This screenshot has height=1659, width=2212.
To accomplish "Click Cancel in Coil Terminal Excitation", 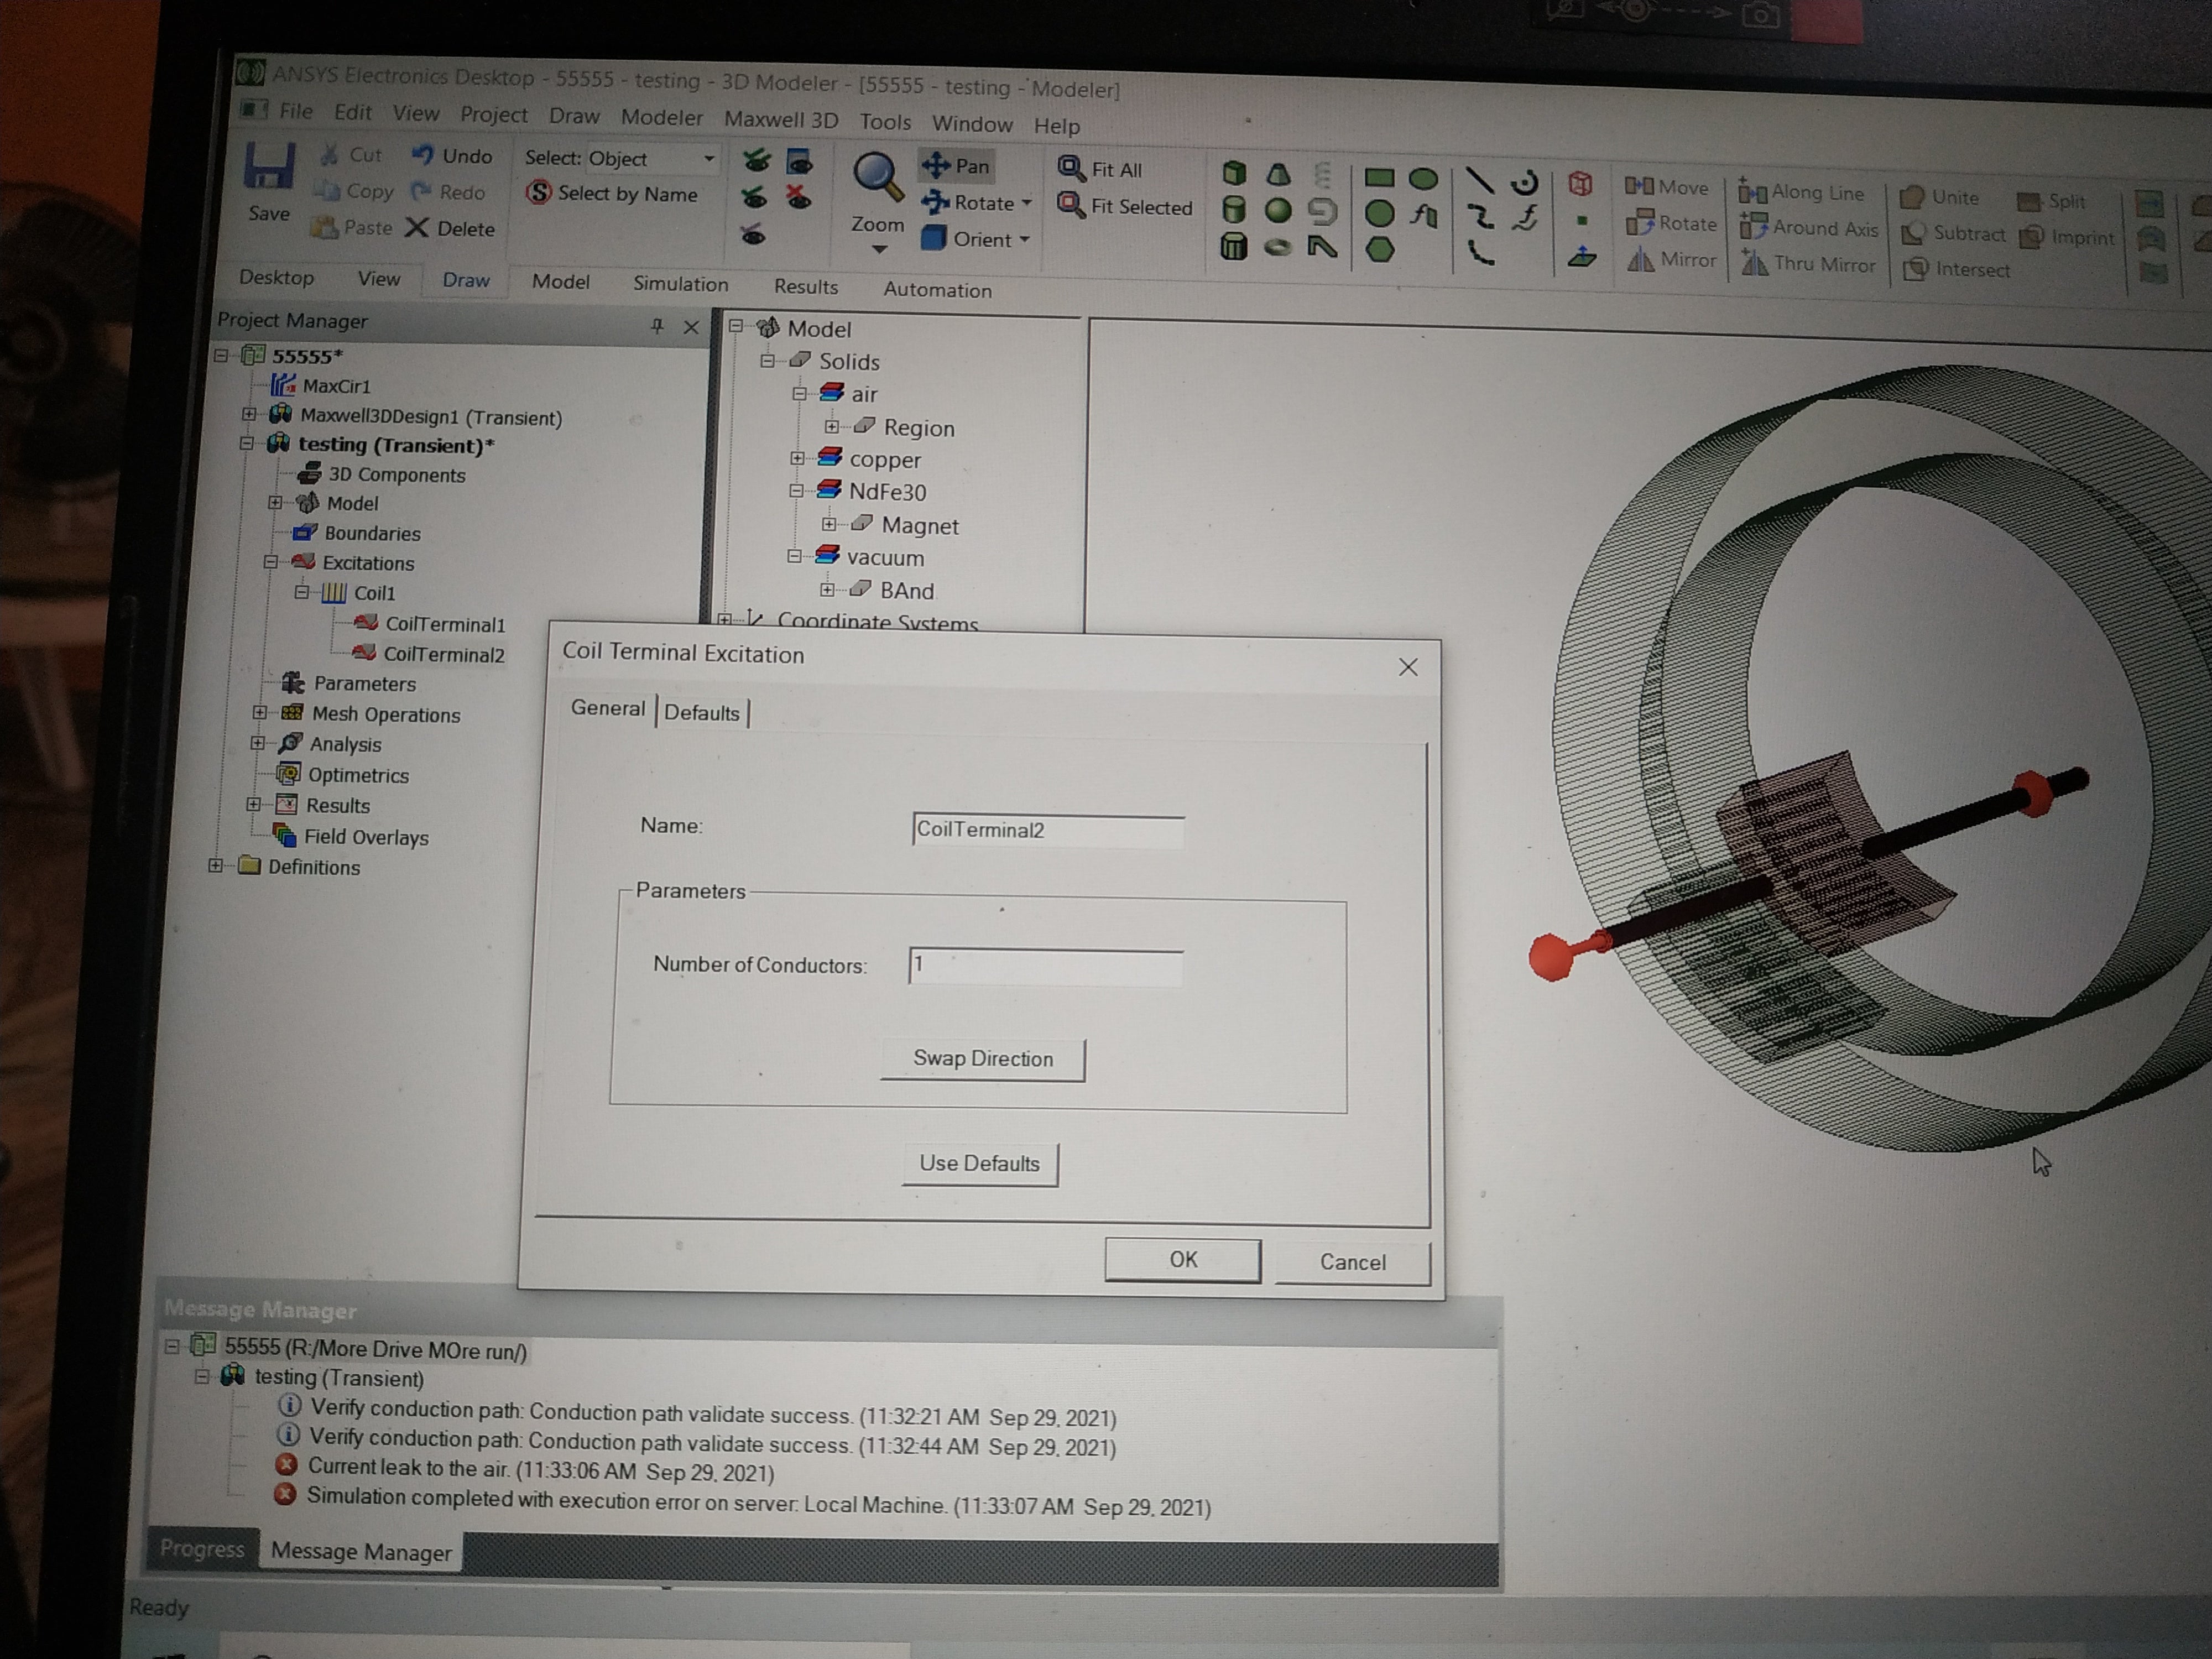I will [x=1353, y=1263].
